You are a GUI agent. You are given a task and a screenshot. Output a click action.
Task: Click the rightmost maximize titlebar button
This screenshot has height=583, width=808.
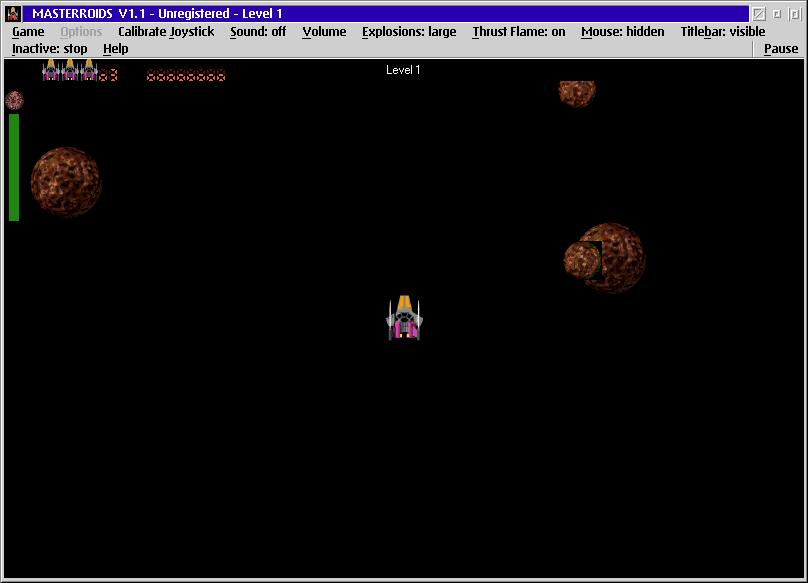(794, 14)
